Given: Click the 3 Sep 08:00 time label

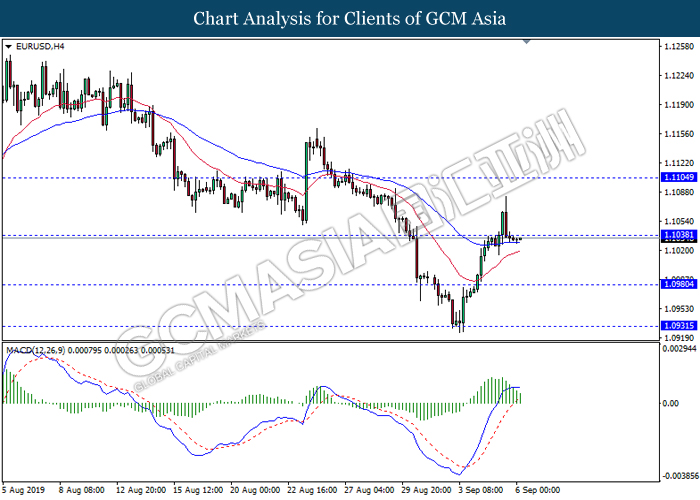Looking at the screenshot, I should [481, 490].
